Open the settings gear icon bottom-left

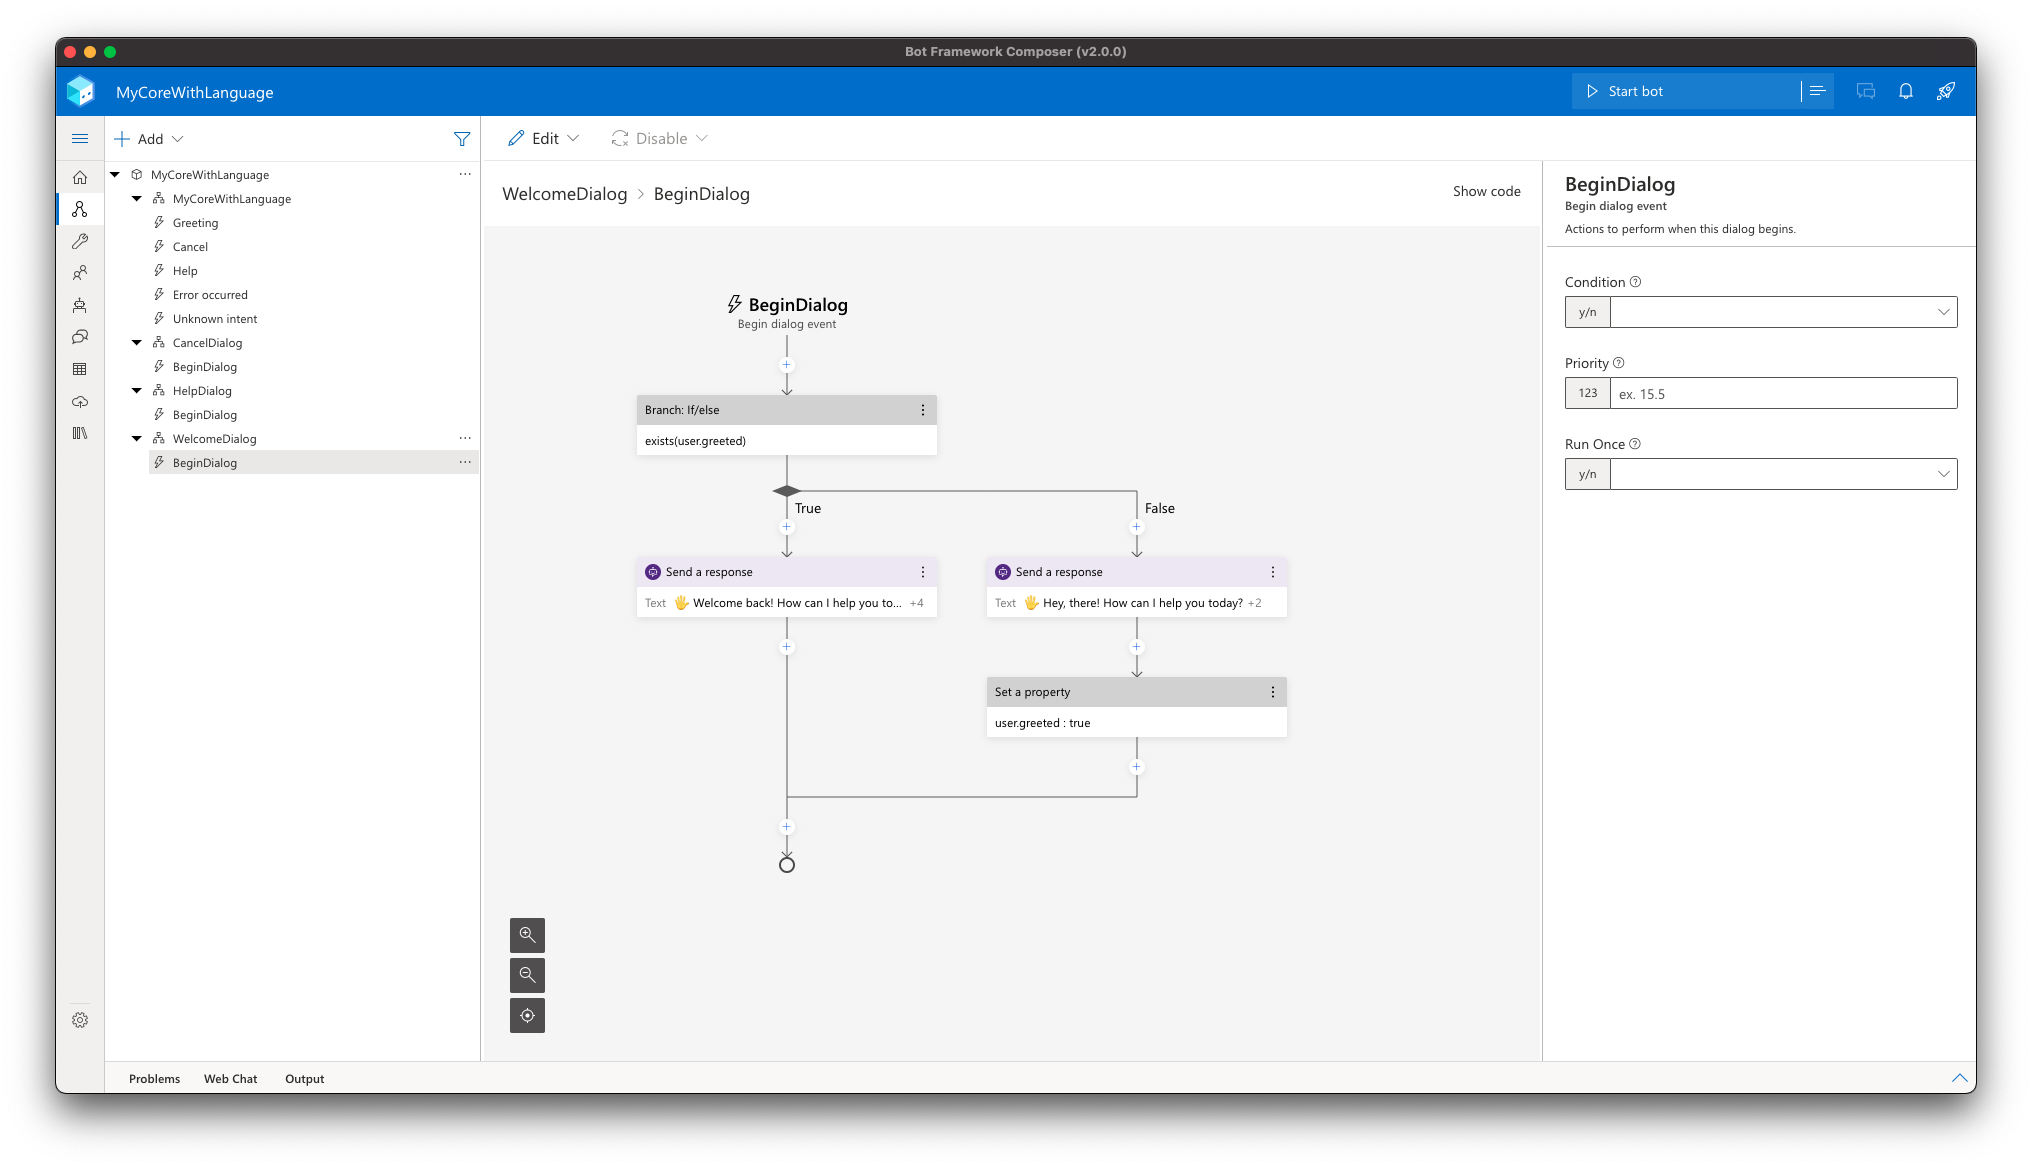coord(80,1020)
